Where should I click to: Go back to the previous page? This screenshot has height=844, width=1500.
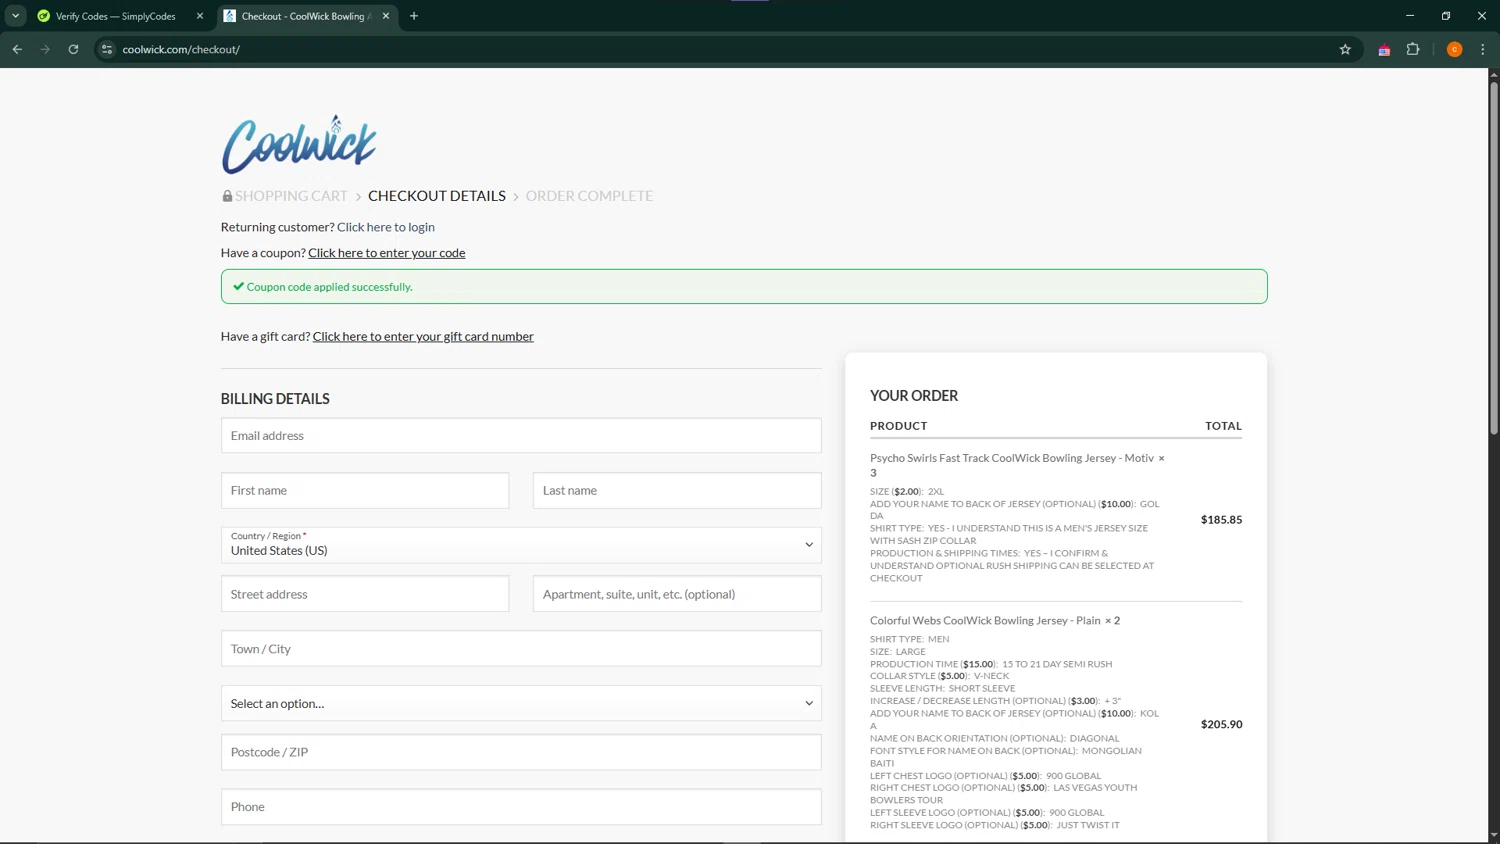[x=17, y=49]
